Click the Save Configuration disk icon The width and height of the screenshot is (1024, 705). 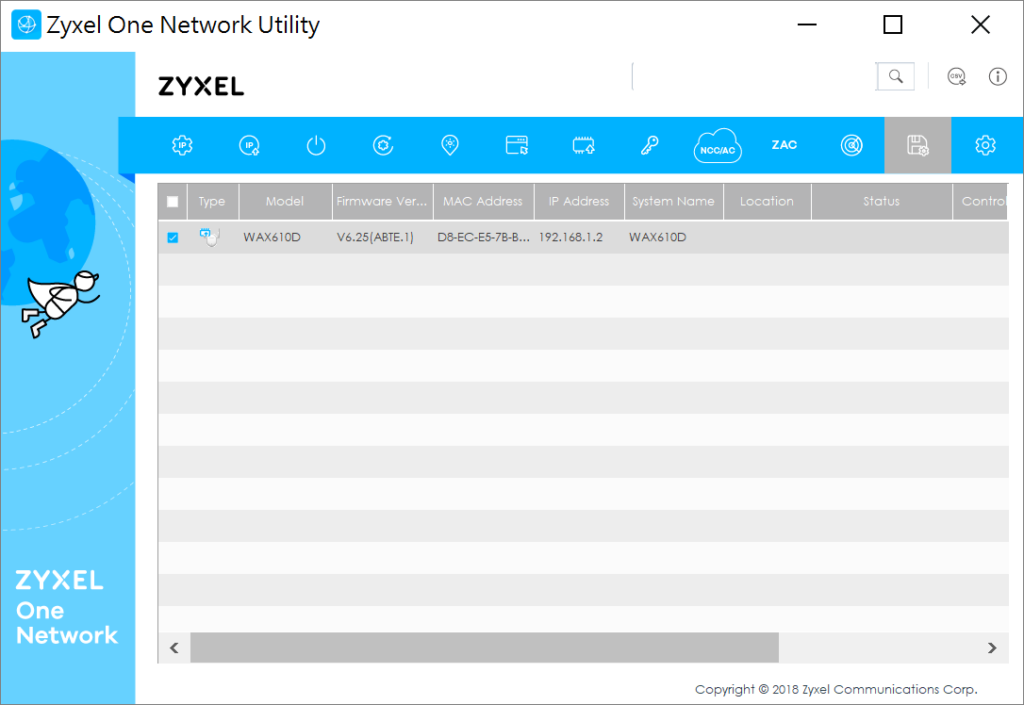[x=918, y=145]
